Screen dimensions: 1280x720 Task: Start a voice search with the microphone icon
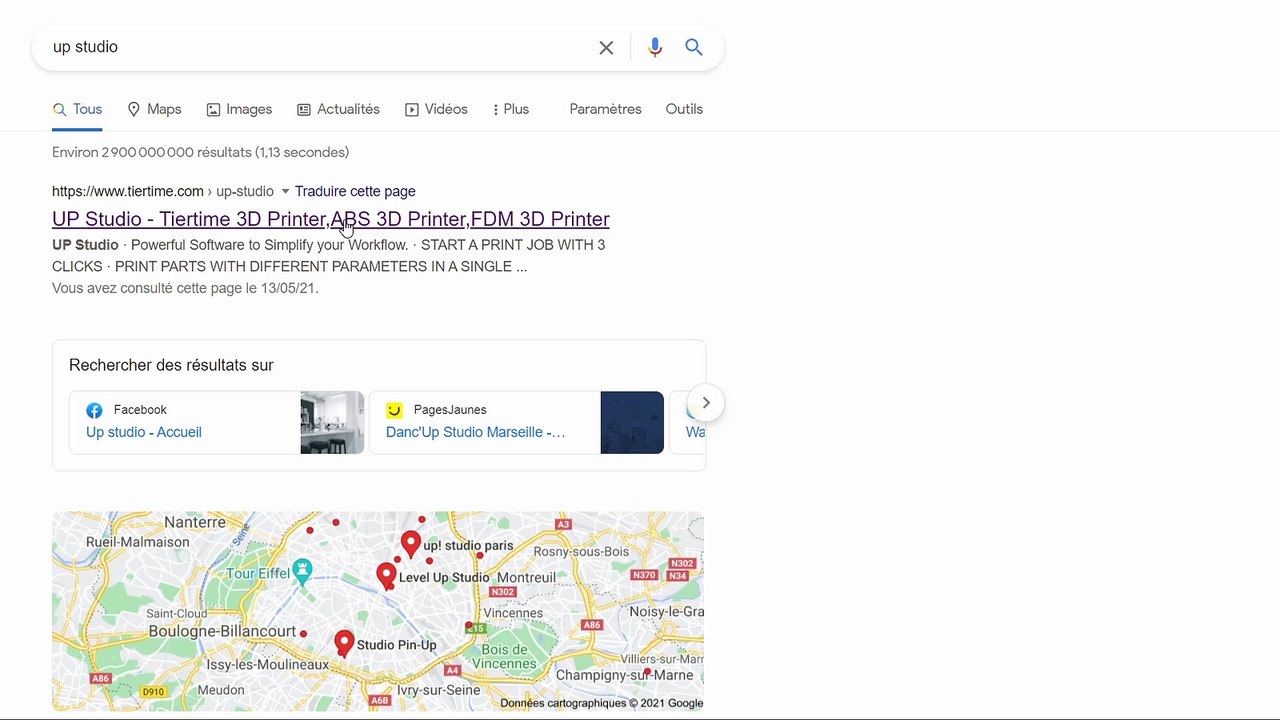click(655, 48)
